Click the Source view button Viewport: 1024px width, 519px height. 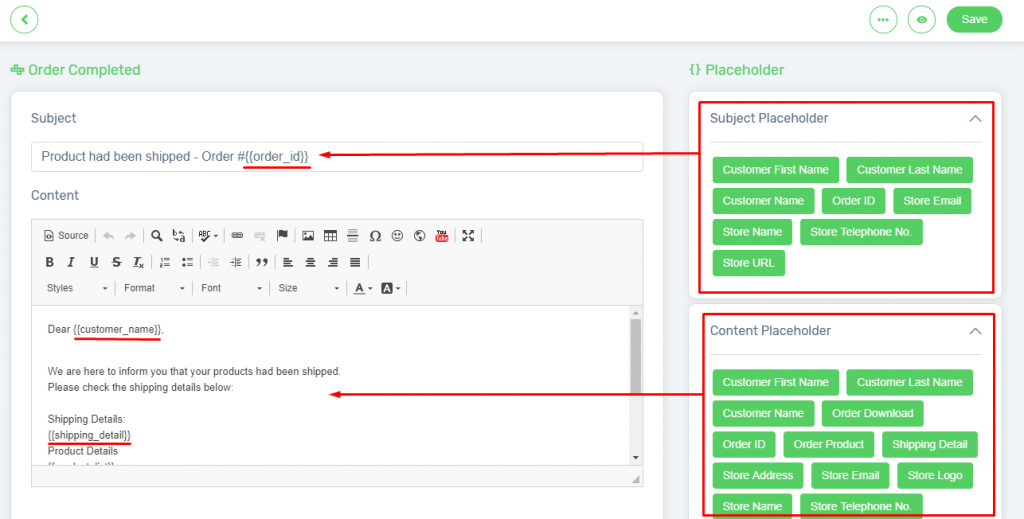coord(66,236)
